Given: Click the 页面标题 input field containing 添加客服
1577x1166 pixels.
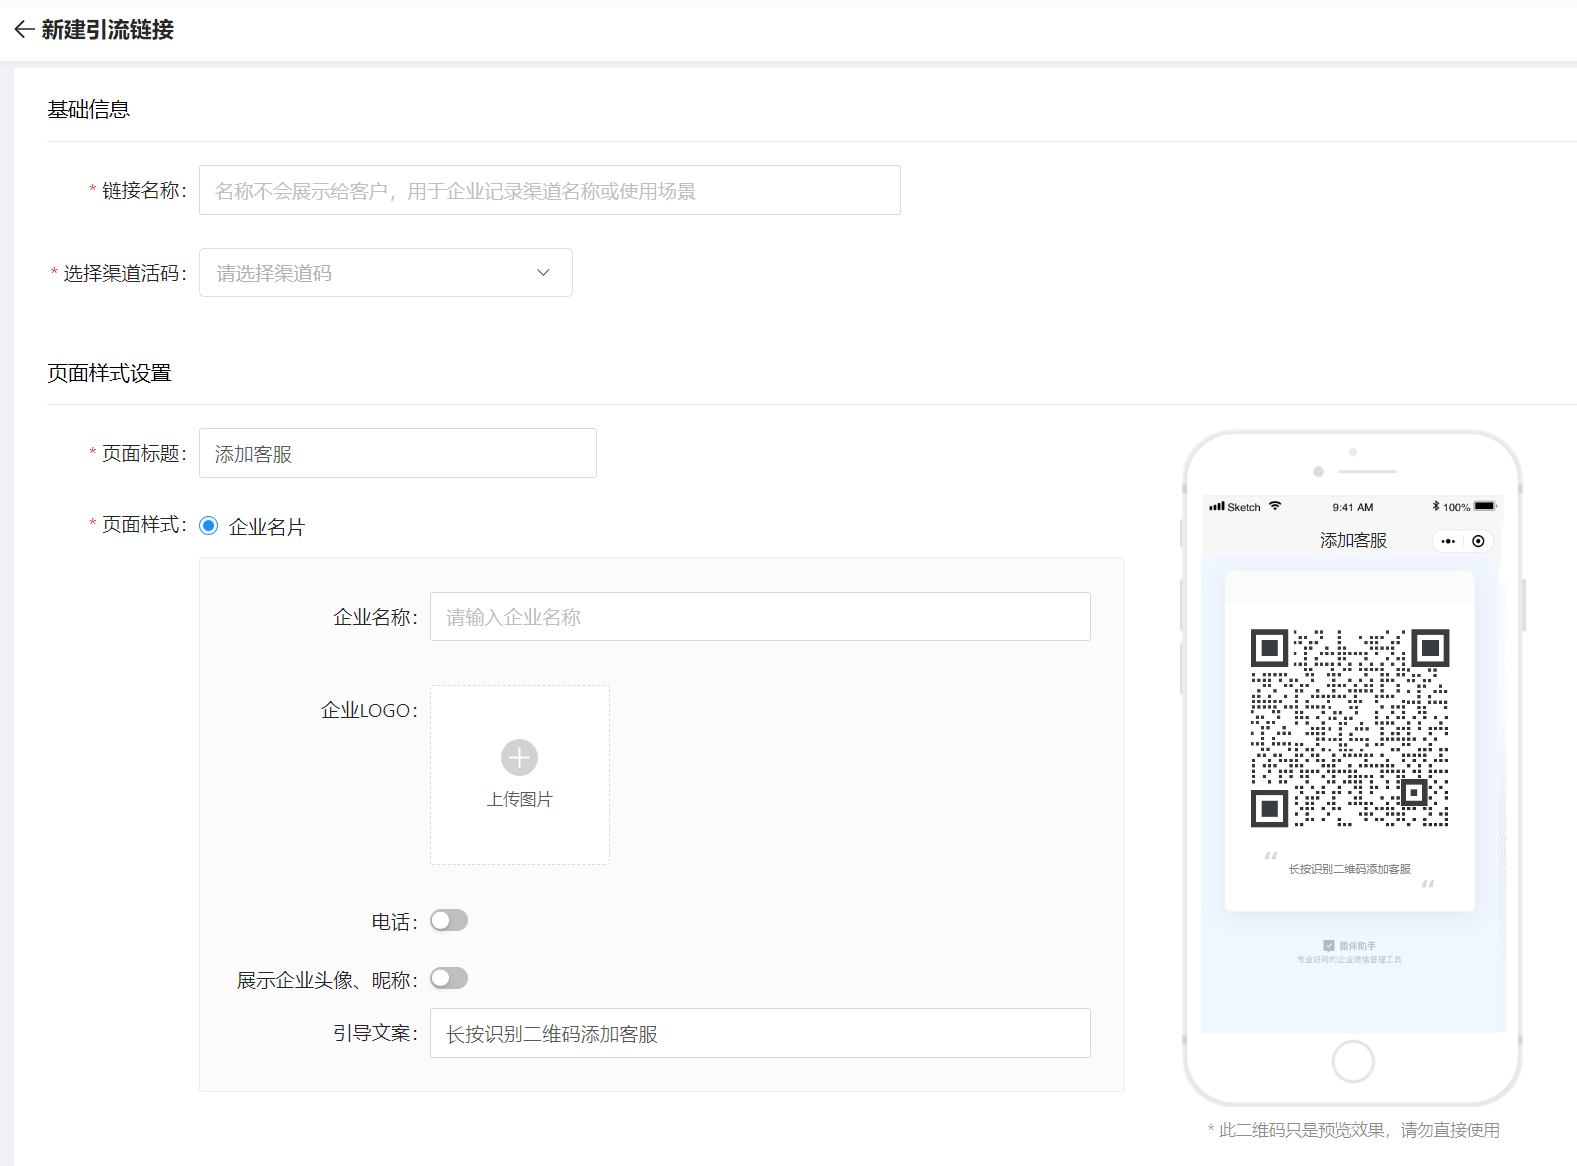Looking at the screenshot, I should 398,453.
